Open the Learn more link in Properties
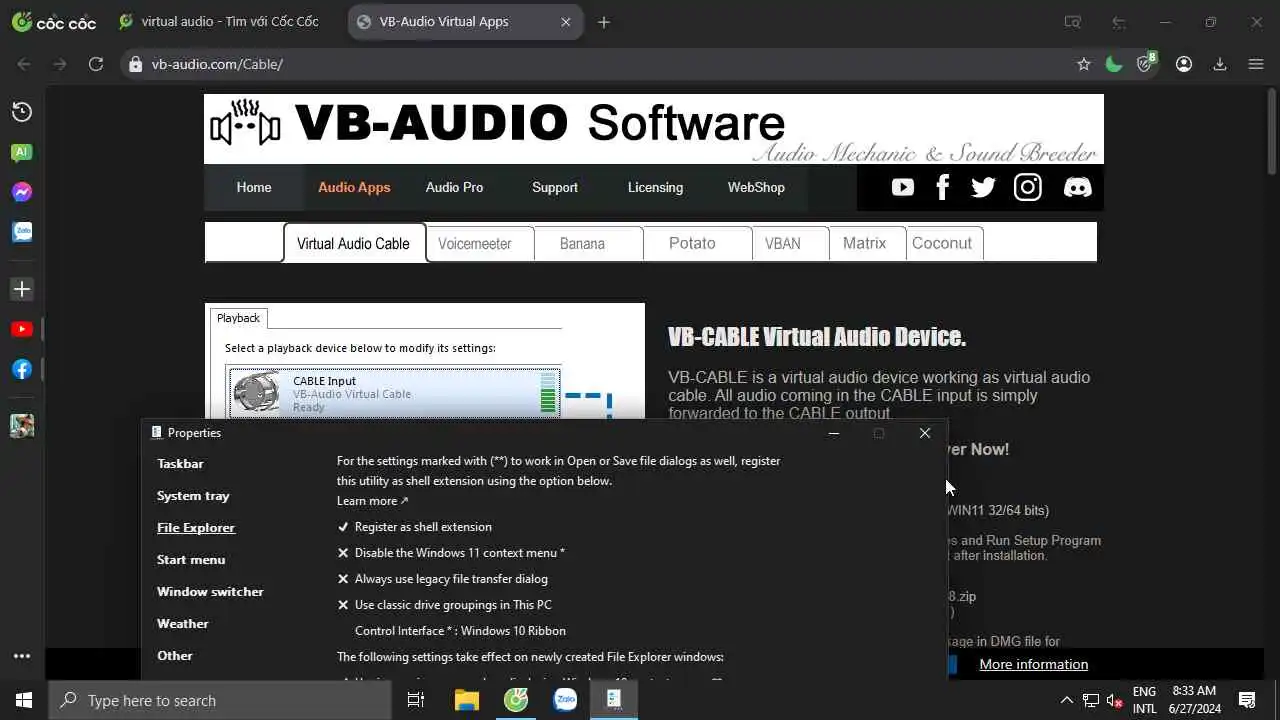The height and width of the screenshot is (720, 1280). [x=372, y=501]
